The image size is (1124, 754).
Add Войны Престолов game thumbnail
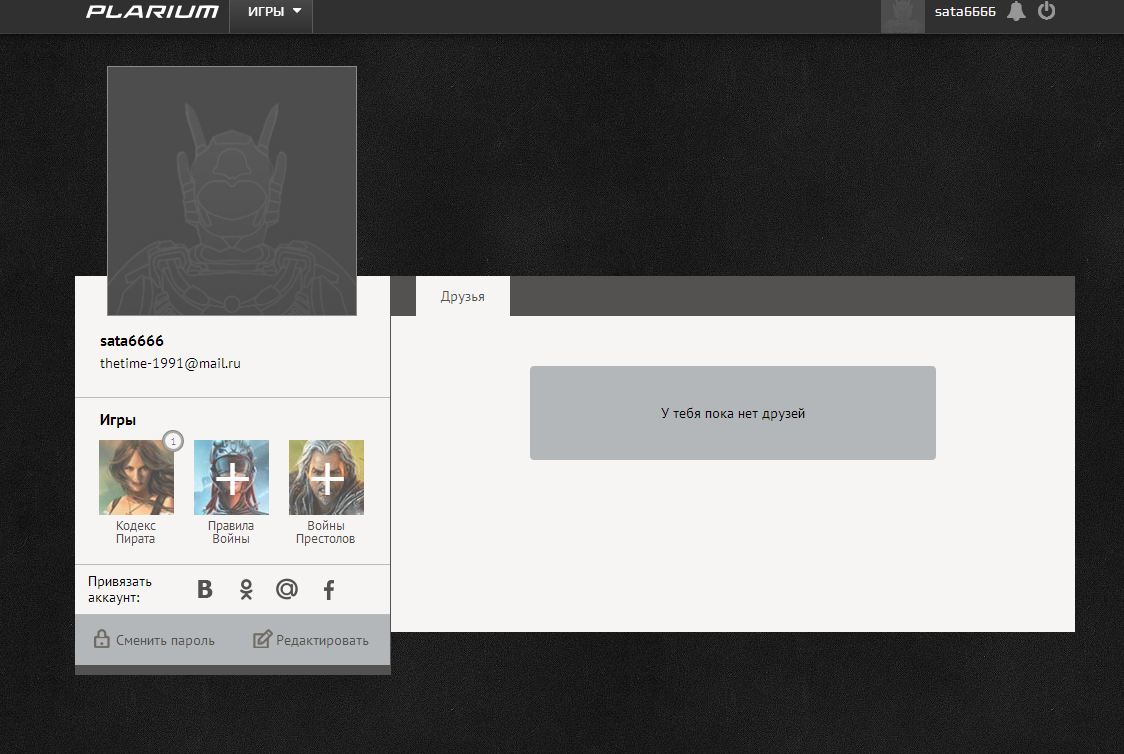click(x=326, y=477)
